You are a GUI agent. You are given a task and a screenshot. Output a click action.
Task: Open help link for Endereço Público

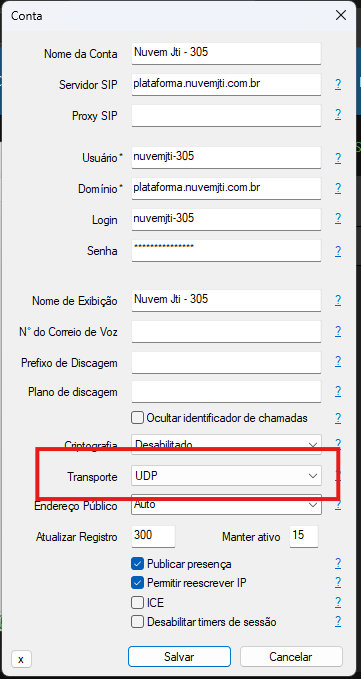click(338, 505)
